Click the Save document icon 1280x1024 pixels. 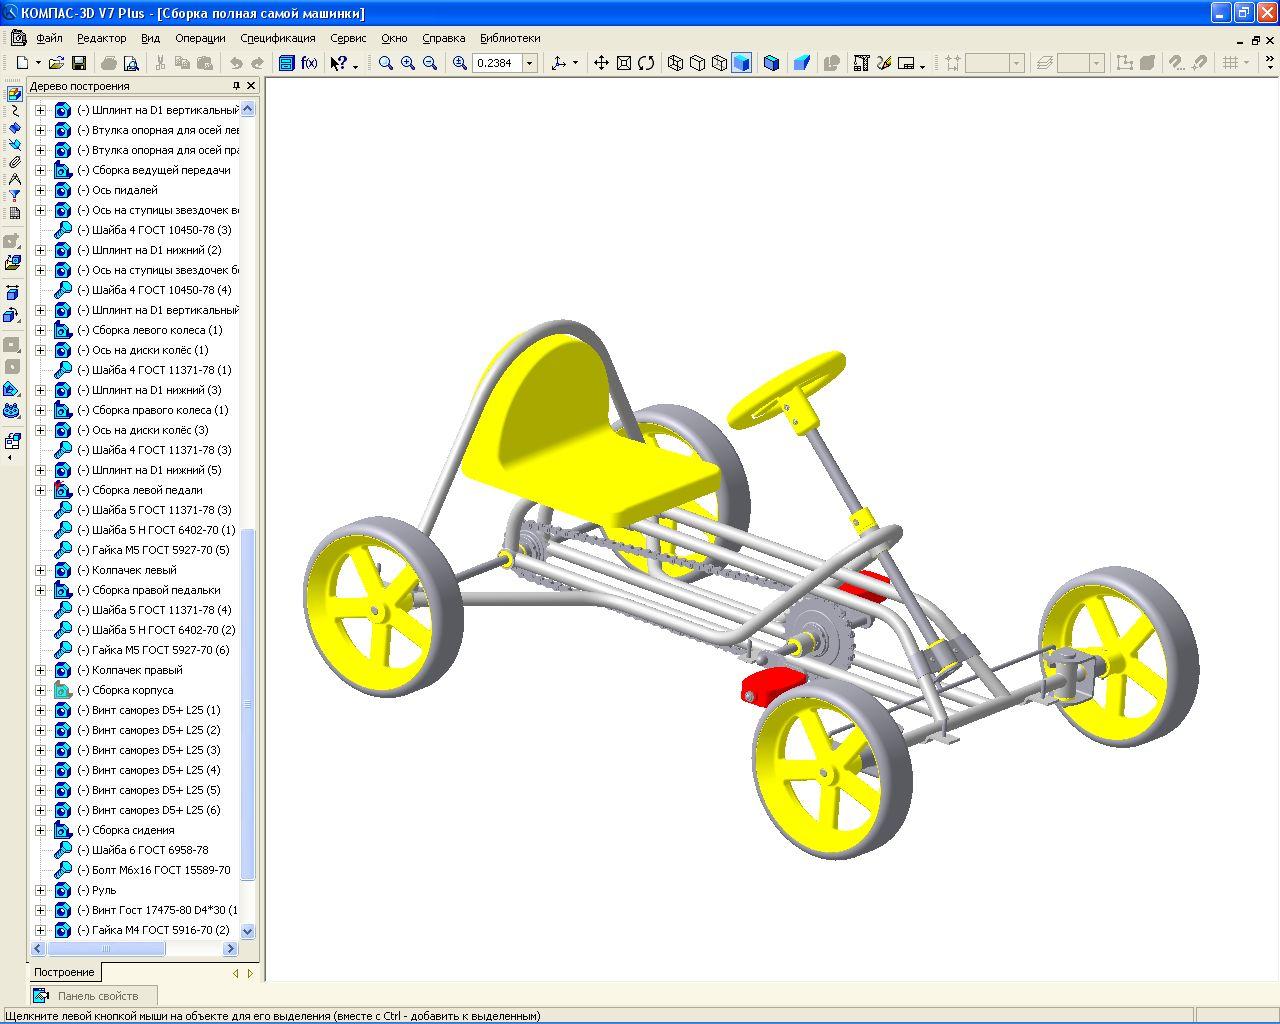[x=79, y=63]
